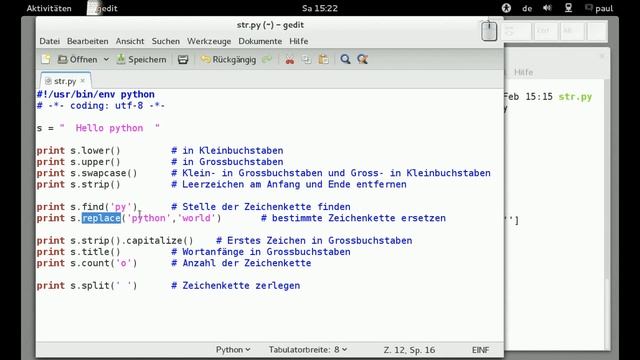Switch keyboard layout via the de indicator

coord(527,8)
